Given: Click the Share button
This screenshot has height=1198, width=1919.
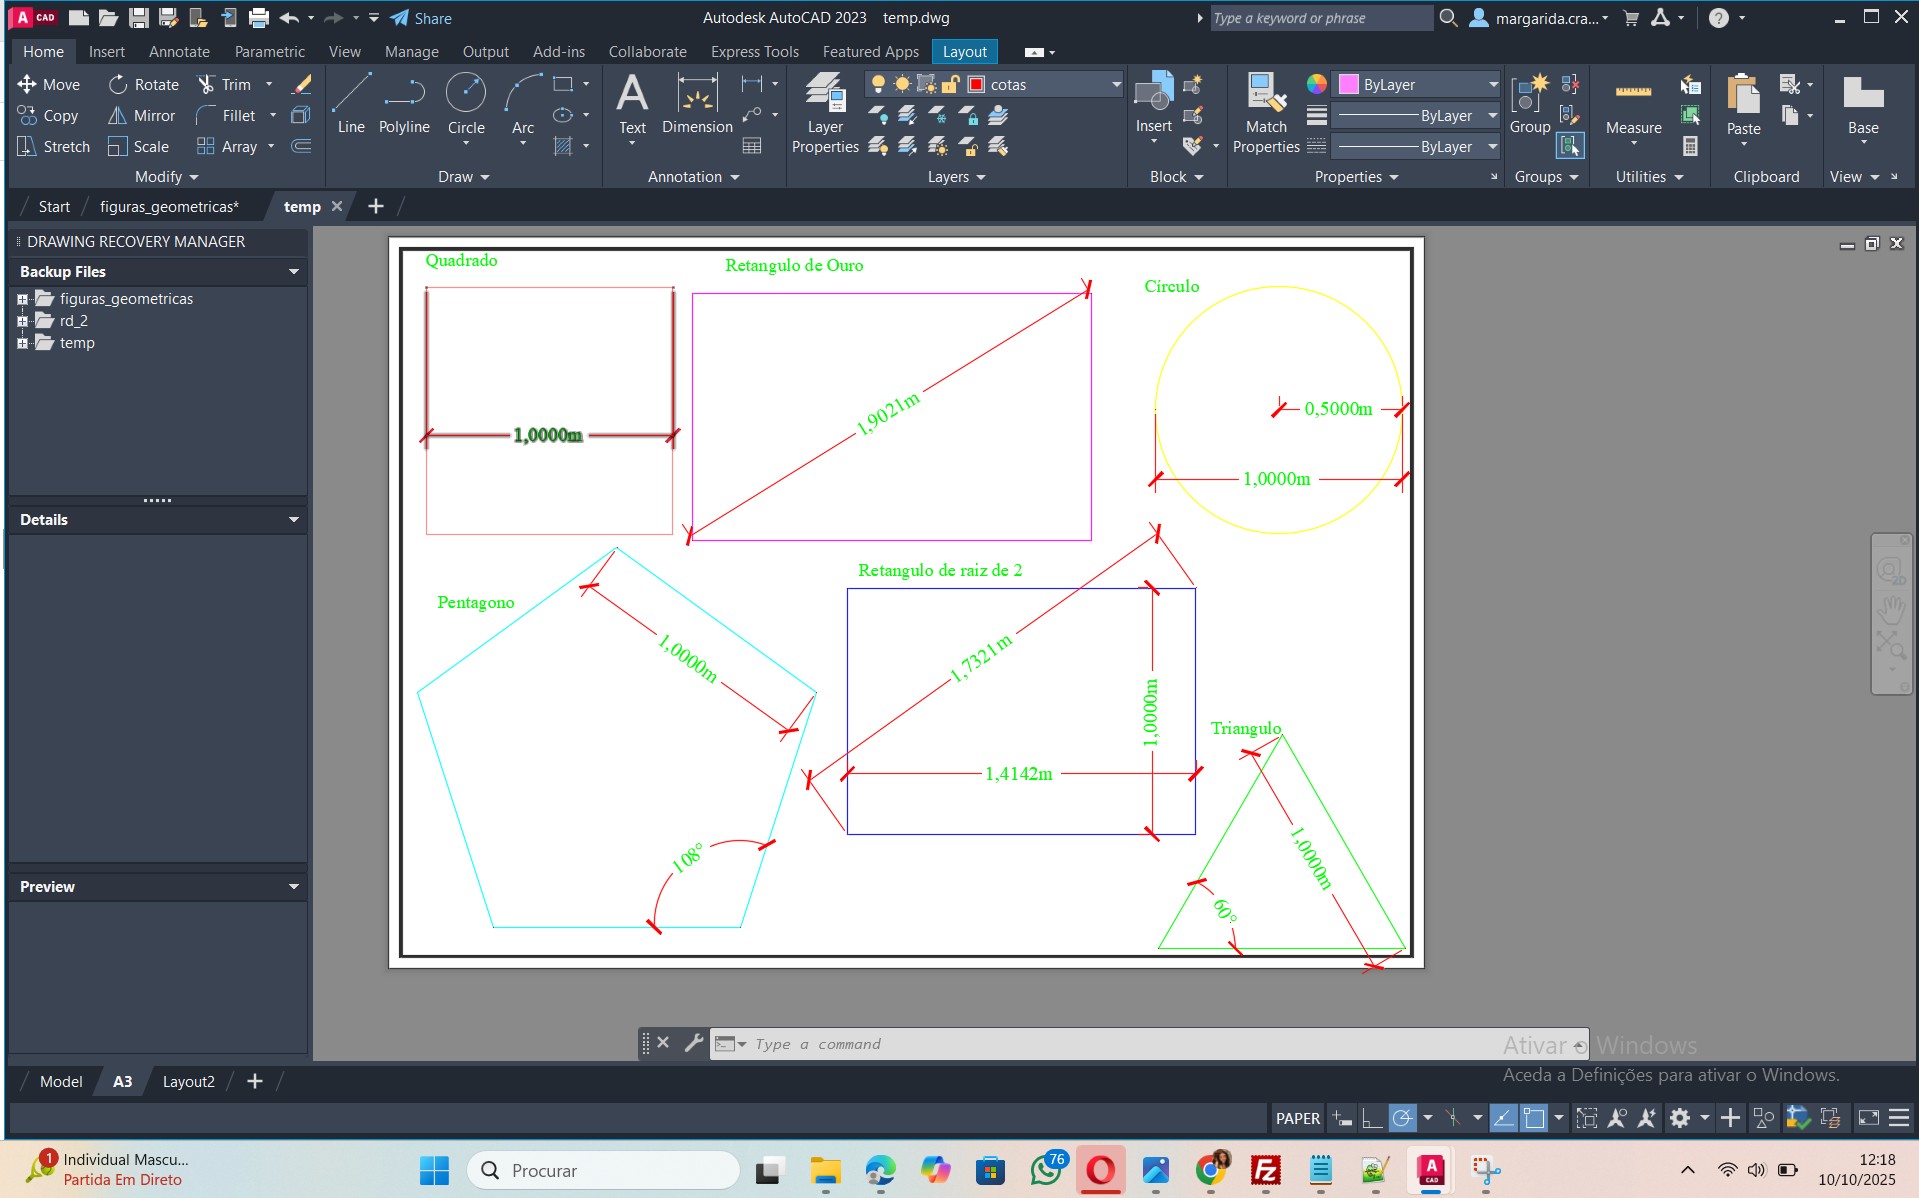Looking at the screenshot, I should [x=421, y=18].
